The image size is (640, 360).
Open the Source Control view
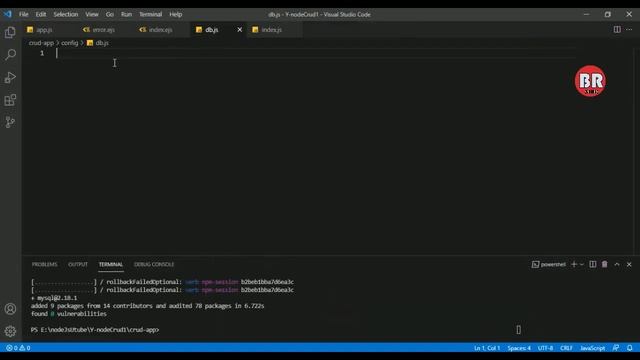click(10, 122)
